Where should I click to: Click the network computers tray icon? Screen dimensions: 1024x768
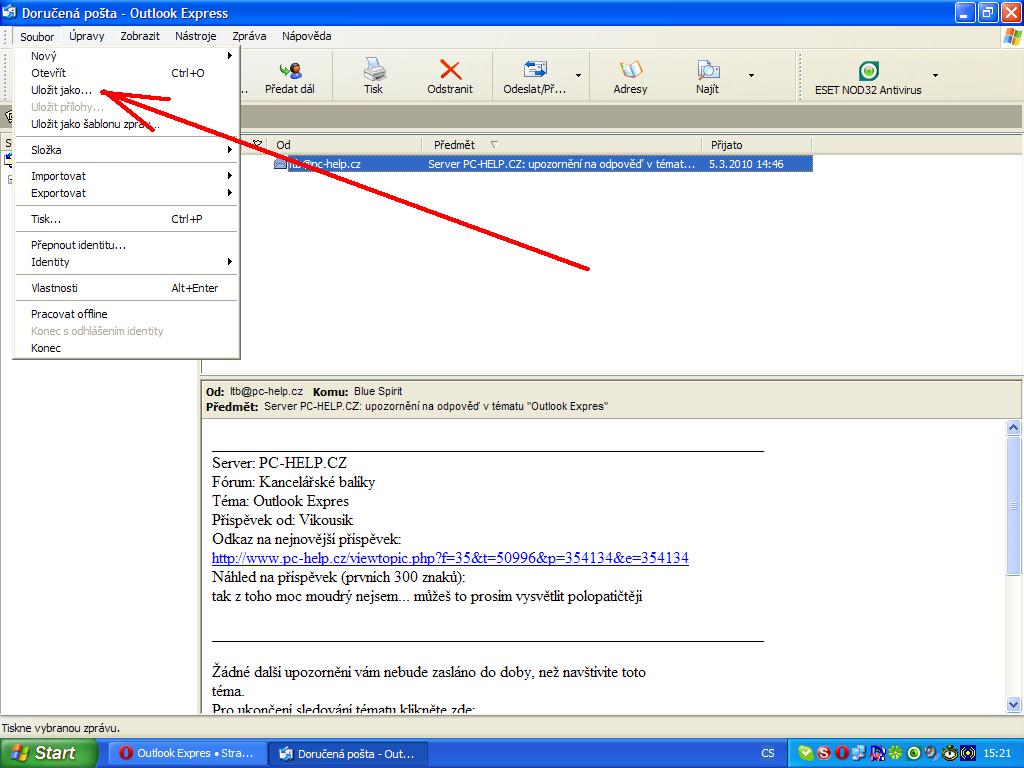pyautogui.click(x=859, y=753)
